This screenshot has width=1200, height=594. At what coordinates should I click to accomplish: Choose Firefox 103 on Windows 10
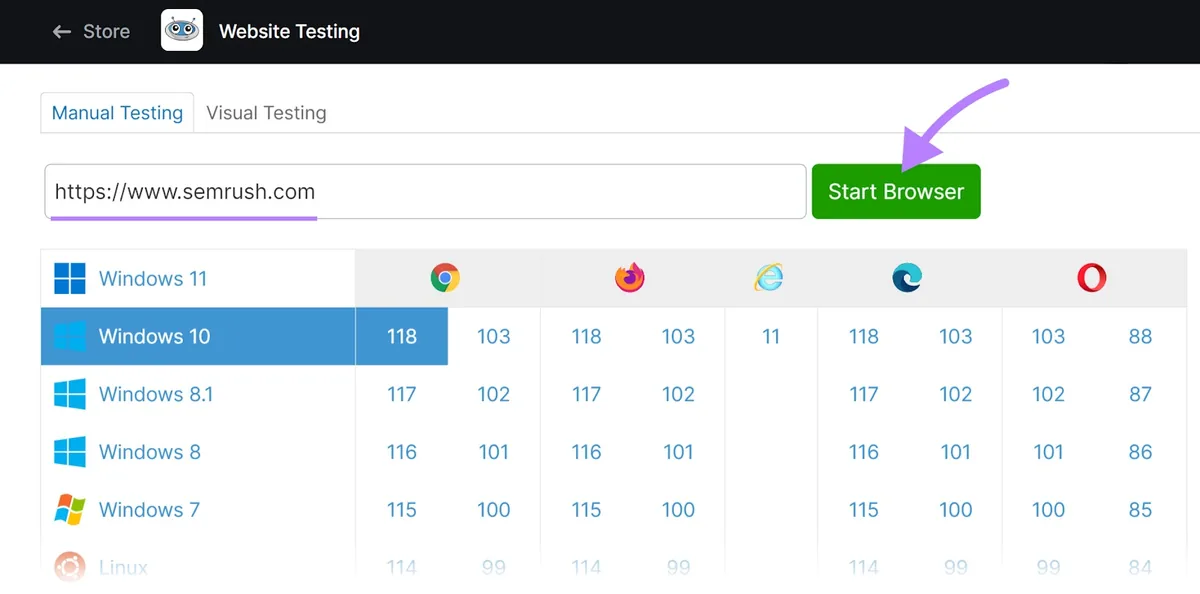tap(678, 336)
